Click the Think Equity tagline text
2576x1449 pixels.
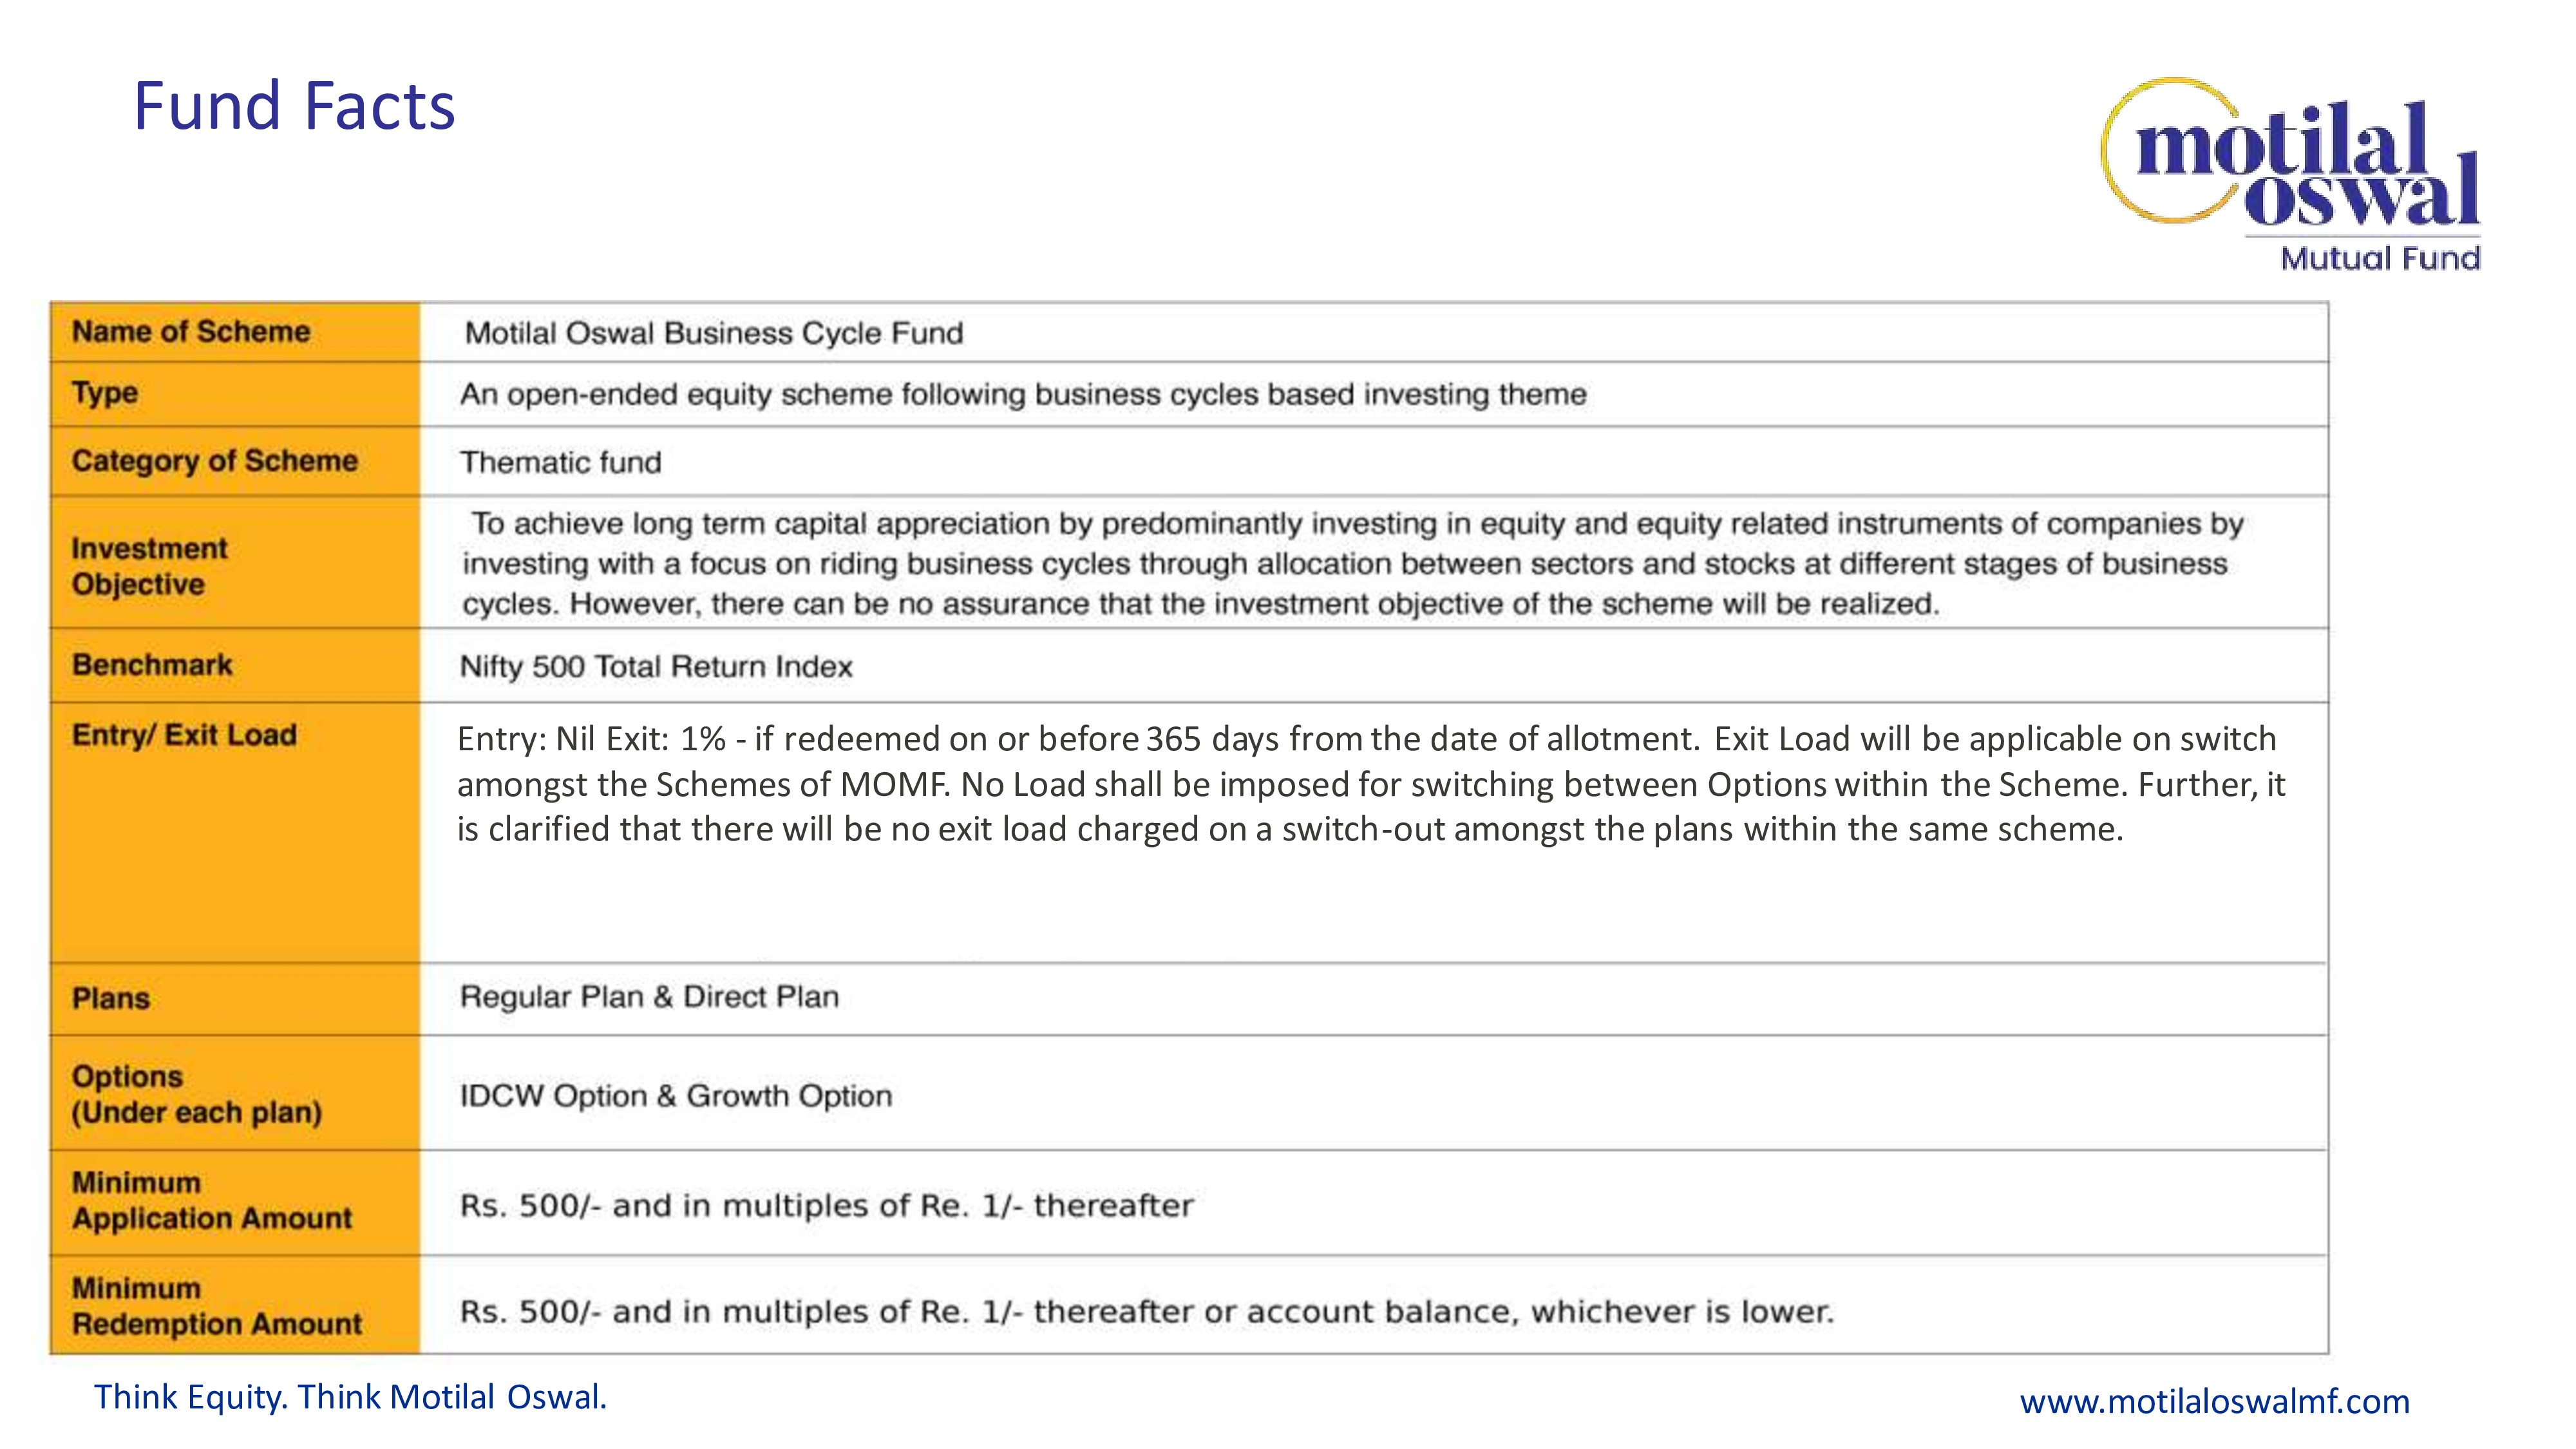click(x=350, y=1397)
